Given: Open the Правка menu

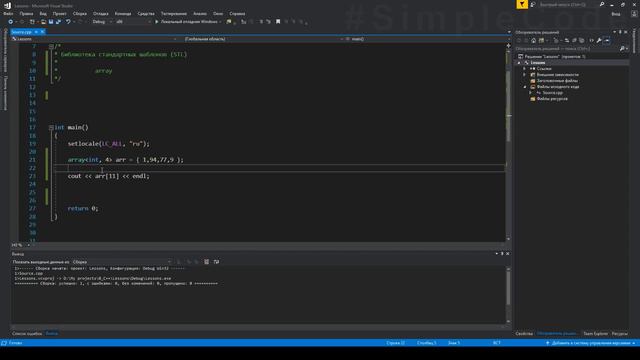Looking at the screenshot, I should point(26,13).
